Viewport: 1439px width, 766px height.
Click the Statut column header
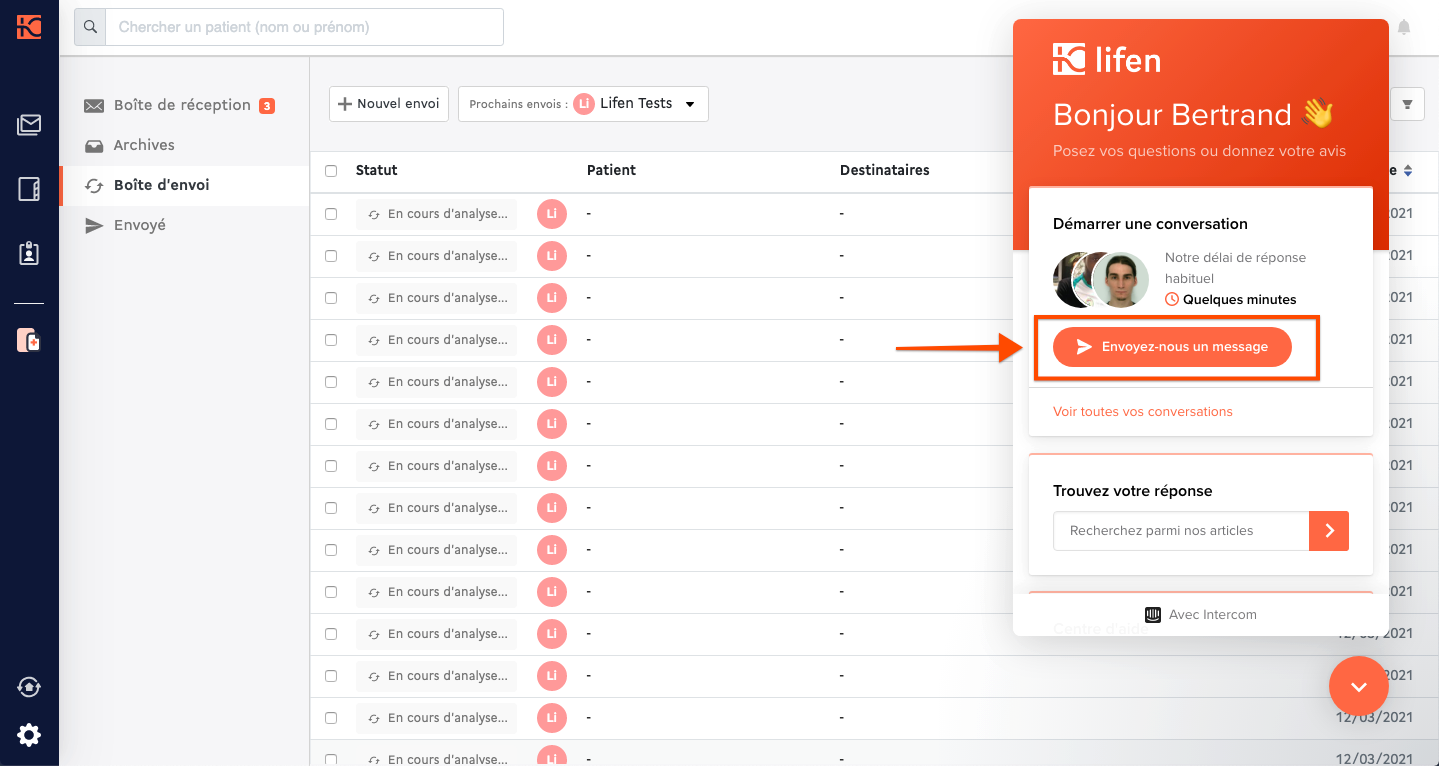tap(377, 170)
